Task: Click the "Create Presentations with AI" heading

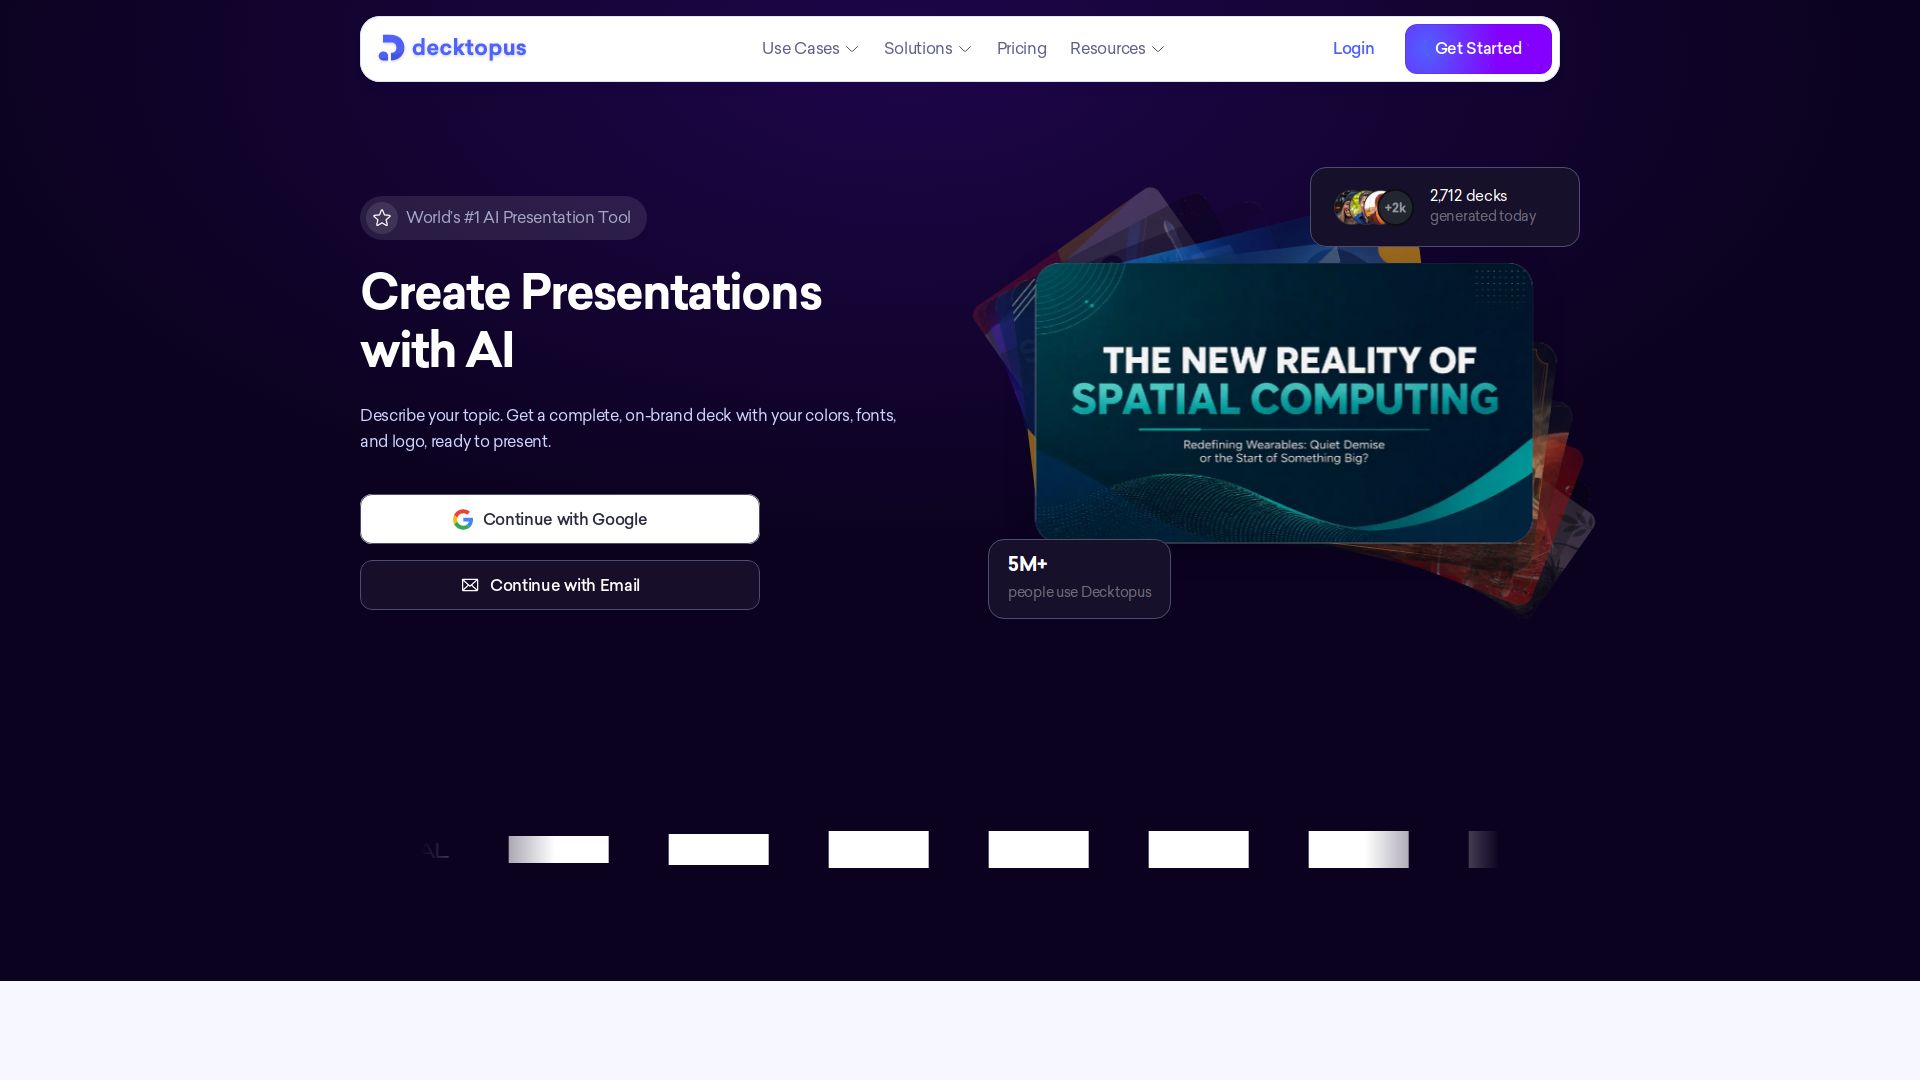Action: [x=591, y=321]
